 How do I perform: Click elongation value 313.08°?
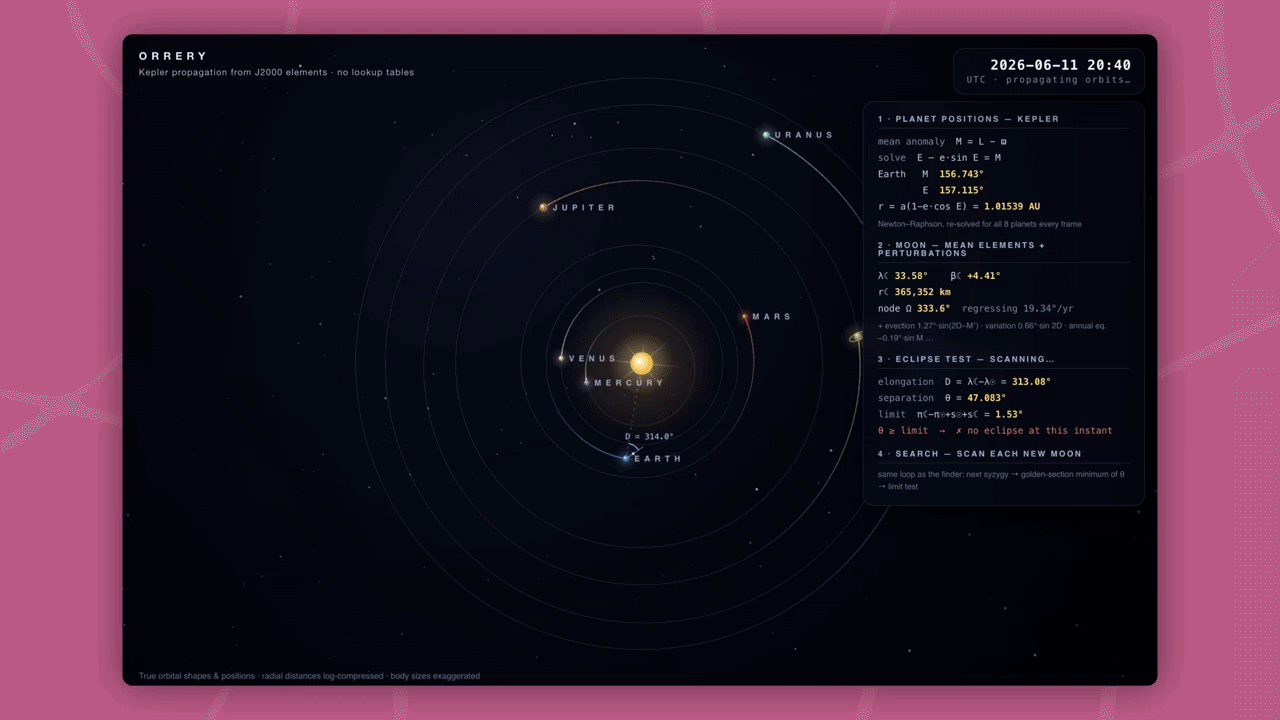point(1029,382)
